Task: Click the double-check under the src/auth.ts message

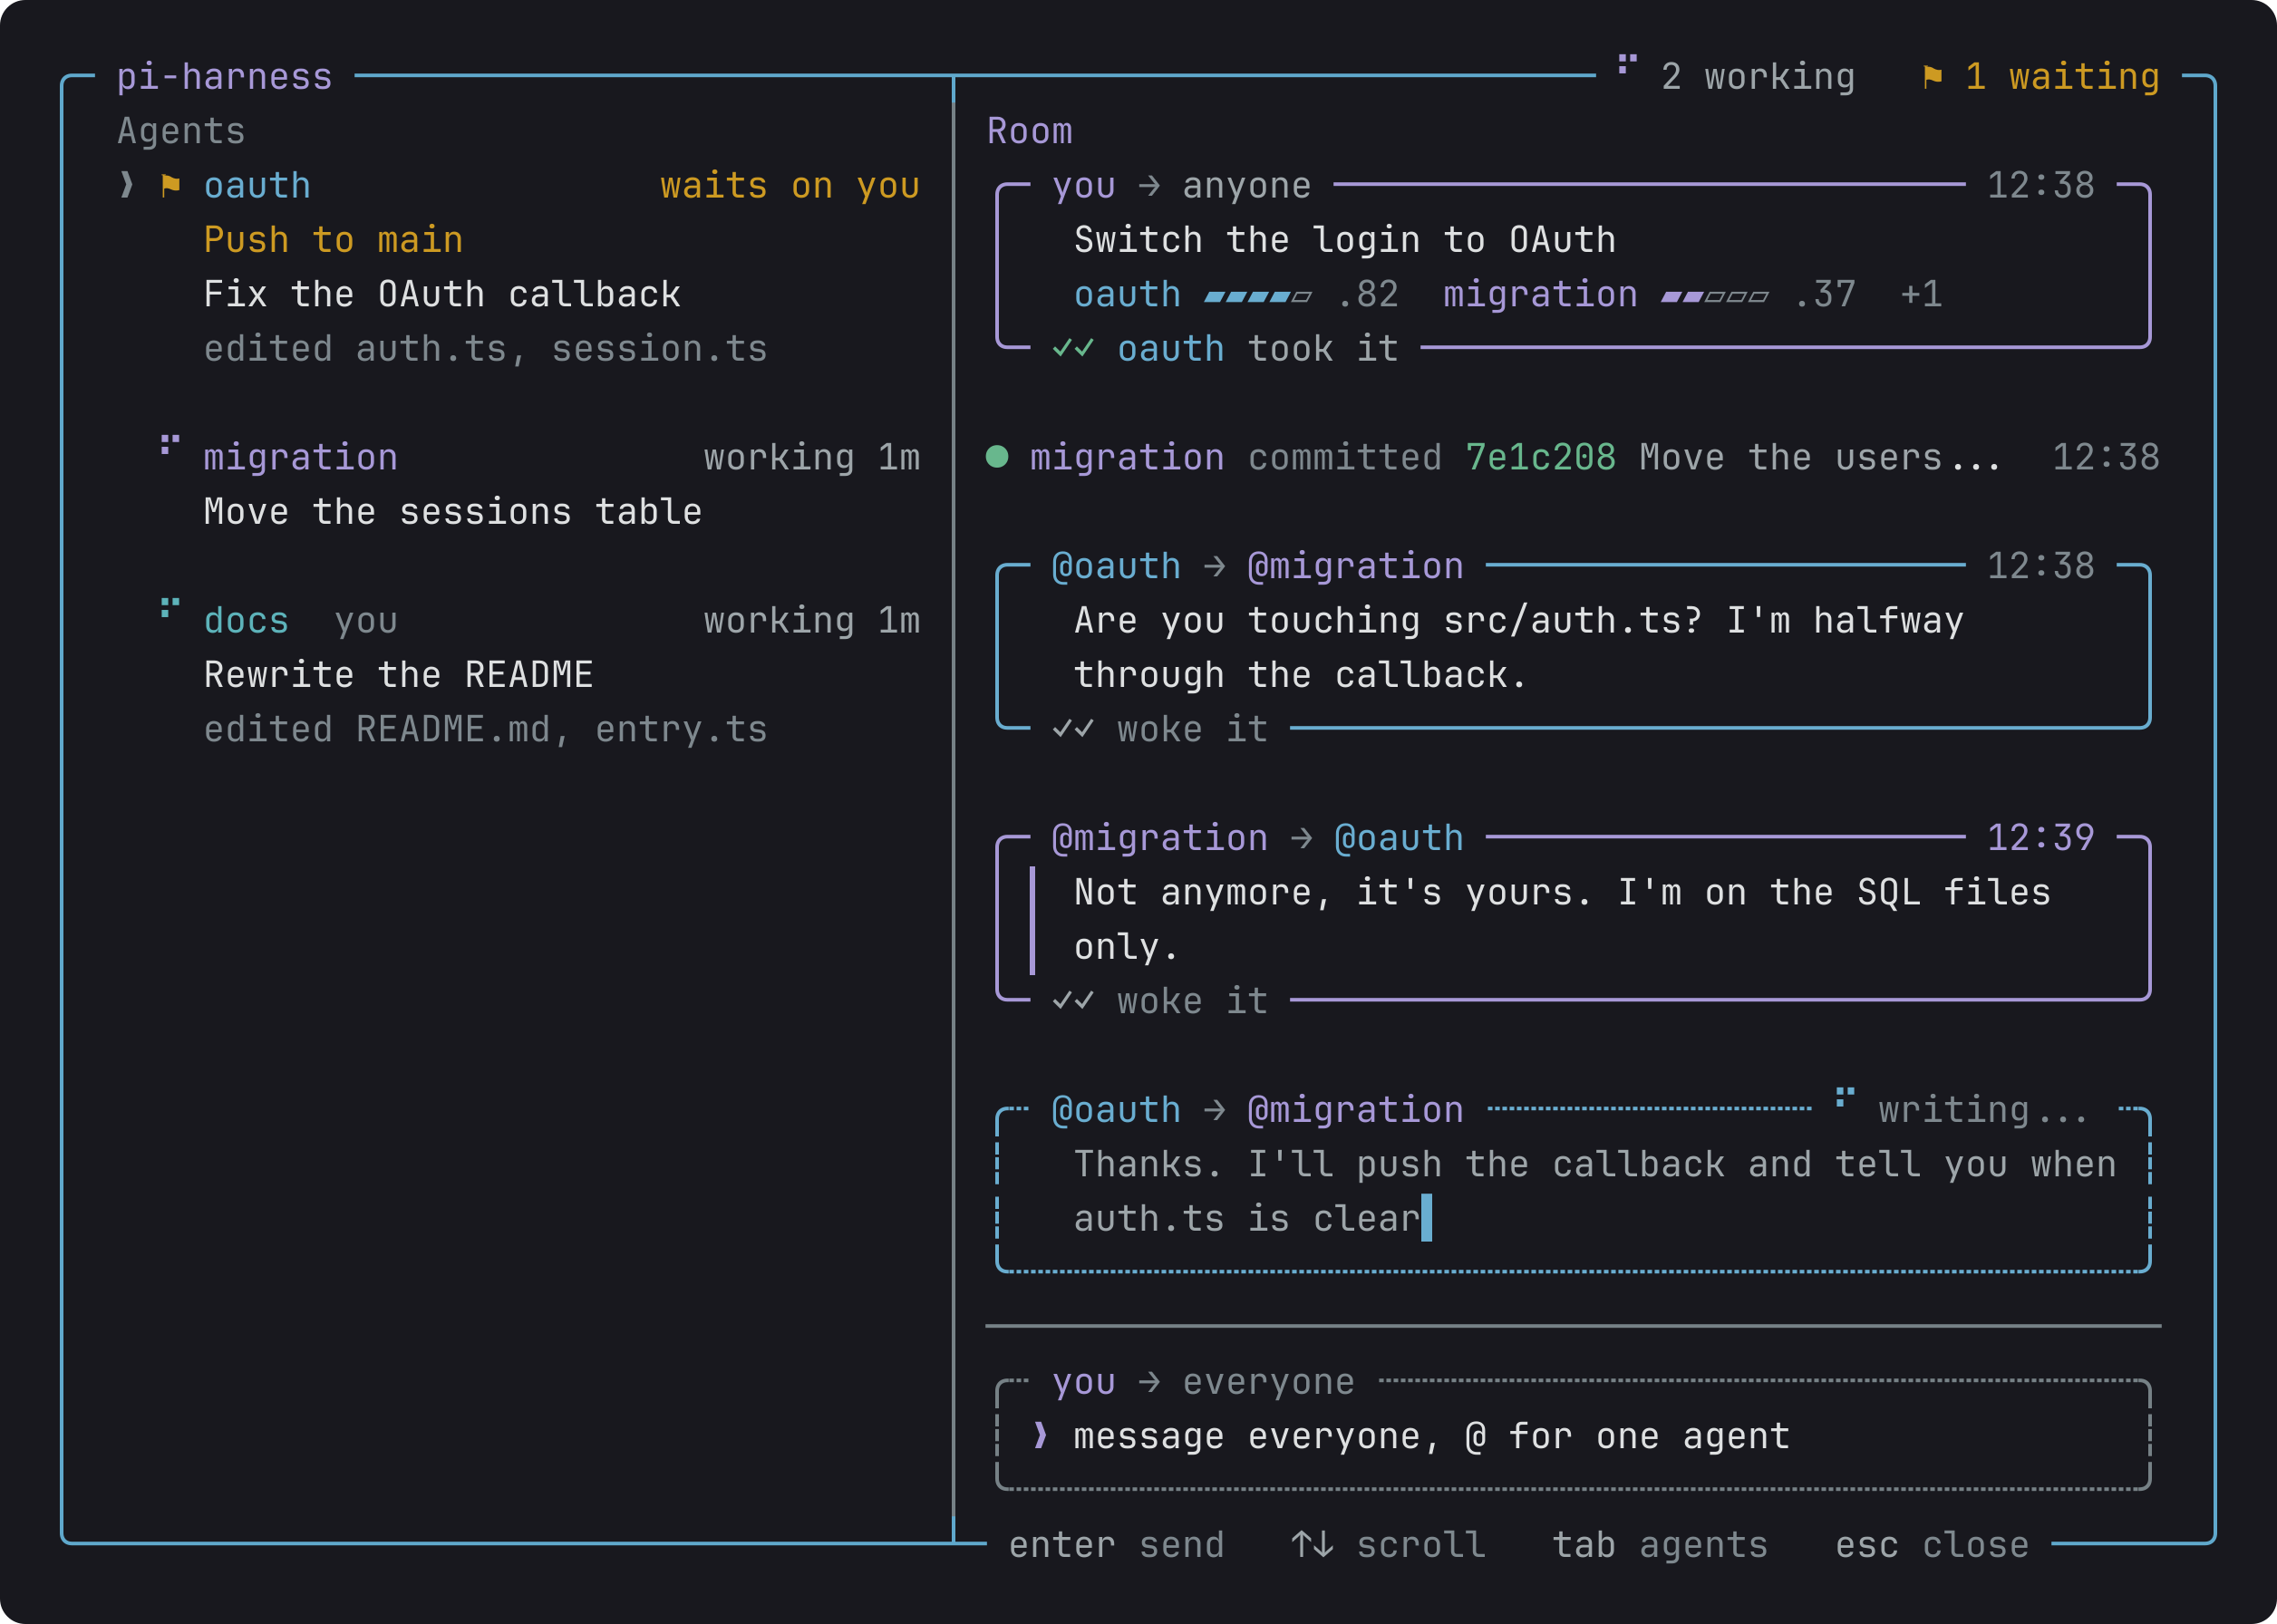Action: point(1073,729)
